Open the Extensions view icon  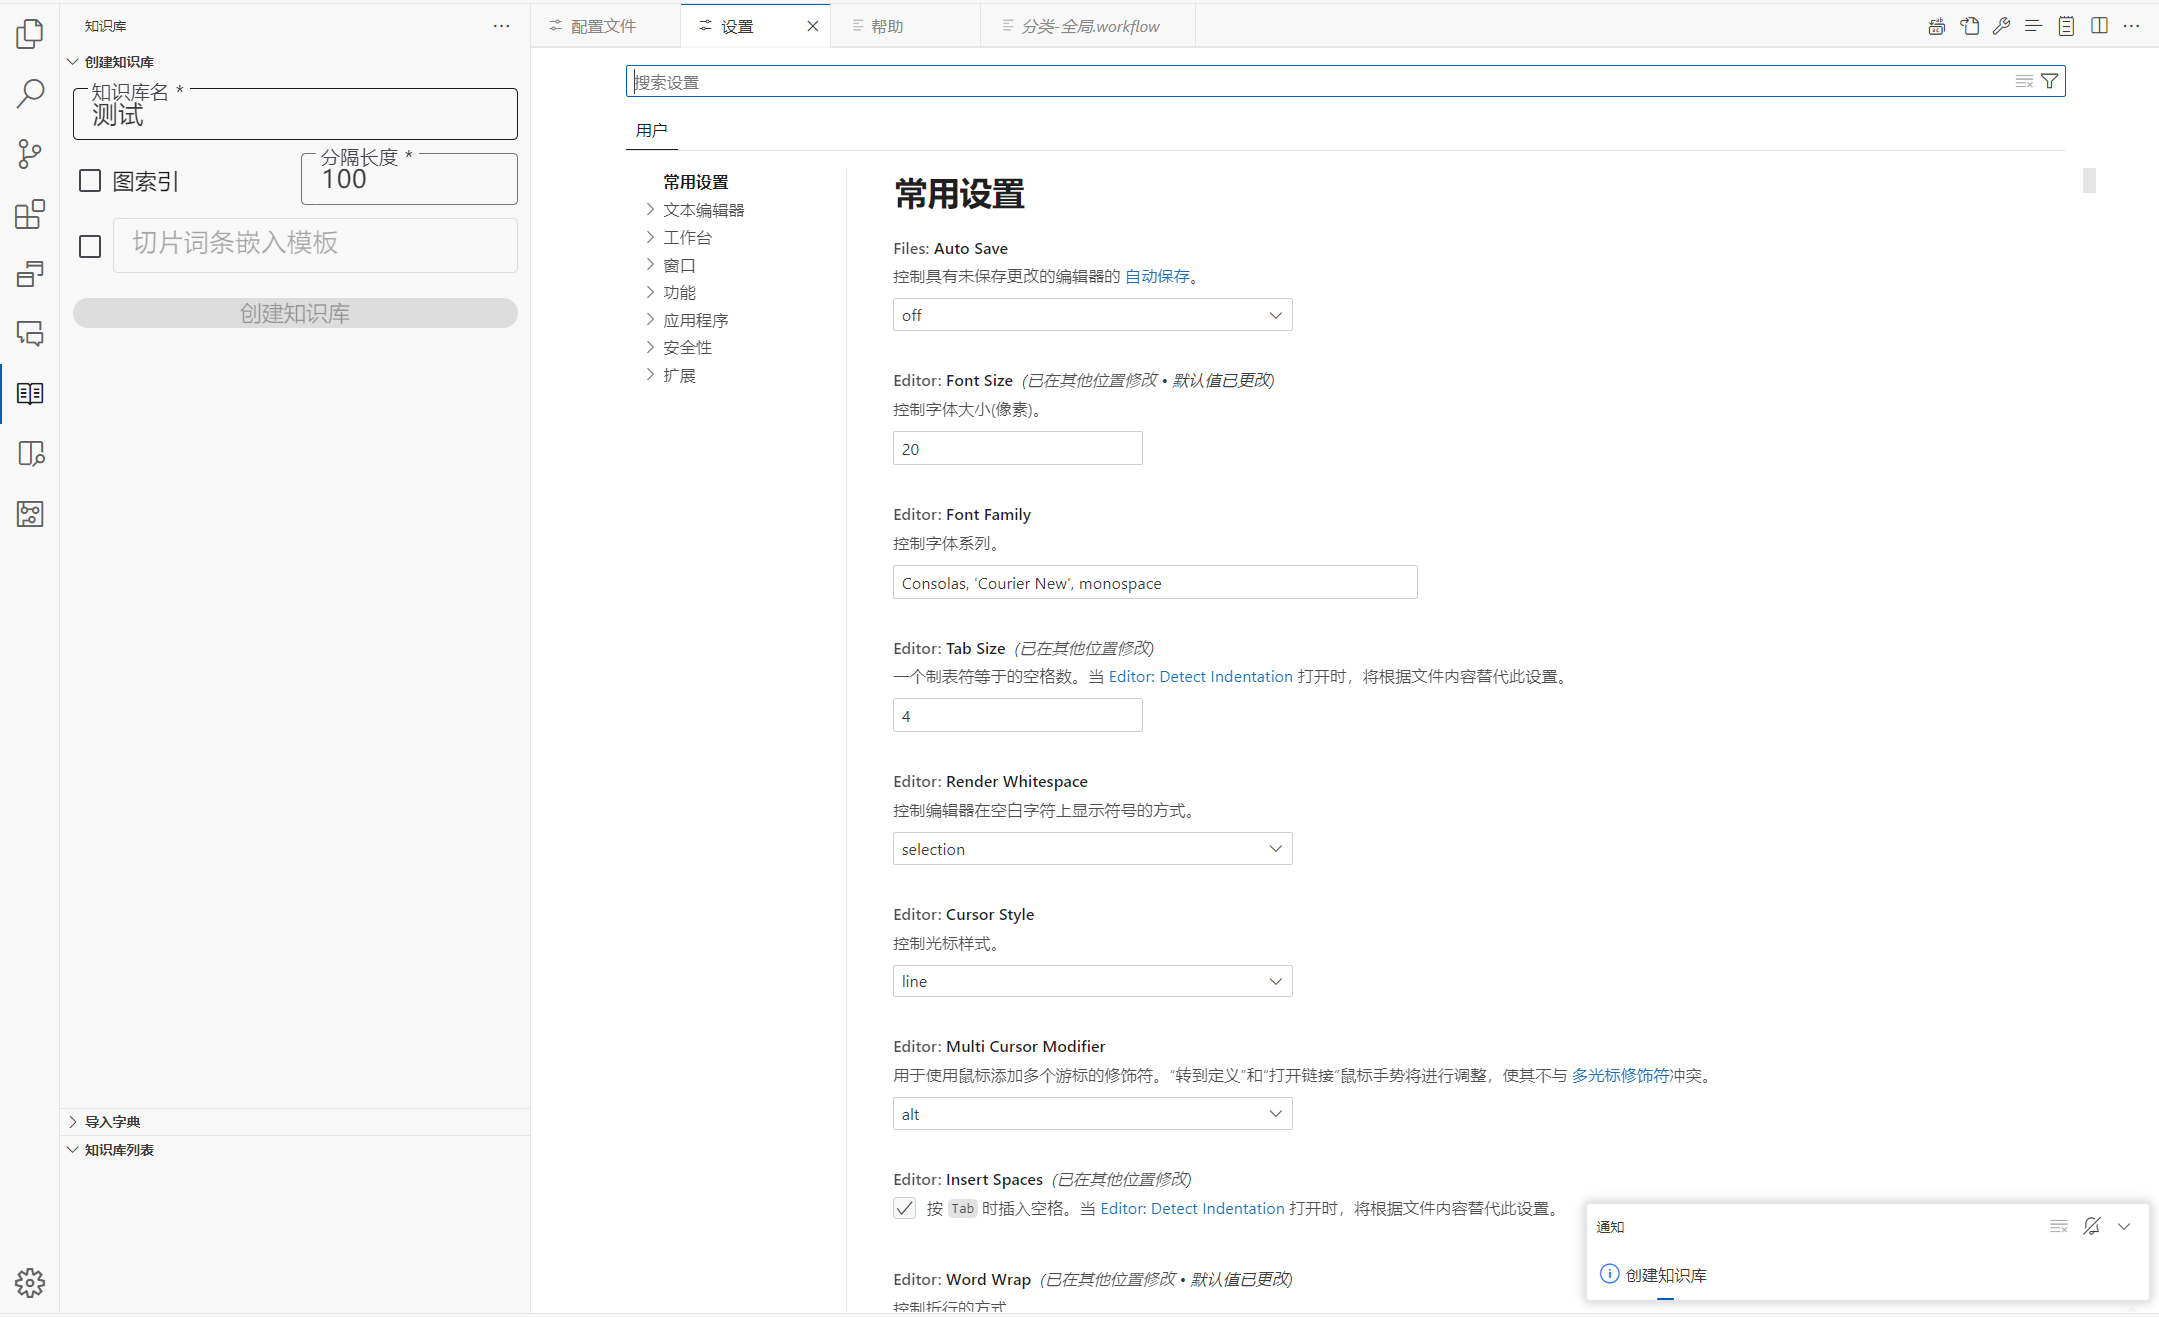point(30,214)
